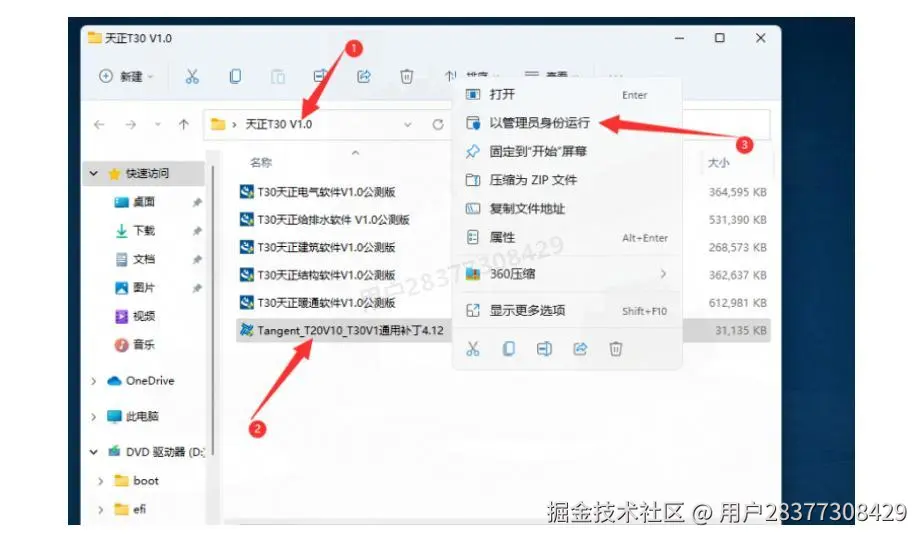Click the pin icon next to 桌面
The height and width of the screenshot is (542, 924).
coord(197,203)
